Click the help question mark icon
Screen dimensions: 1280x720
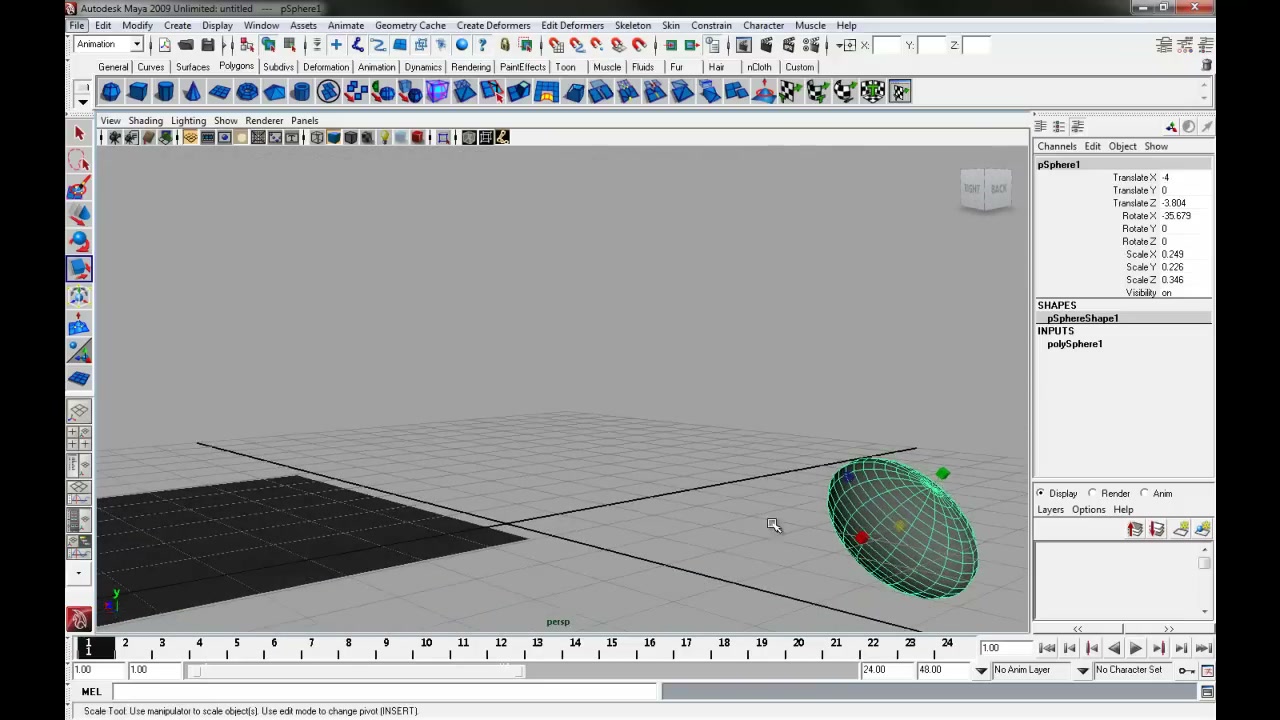[x=483, y=45]
